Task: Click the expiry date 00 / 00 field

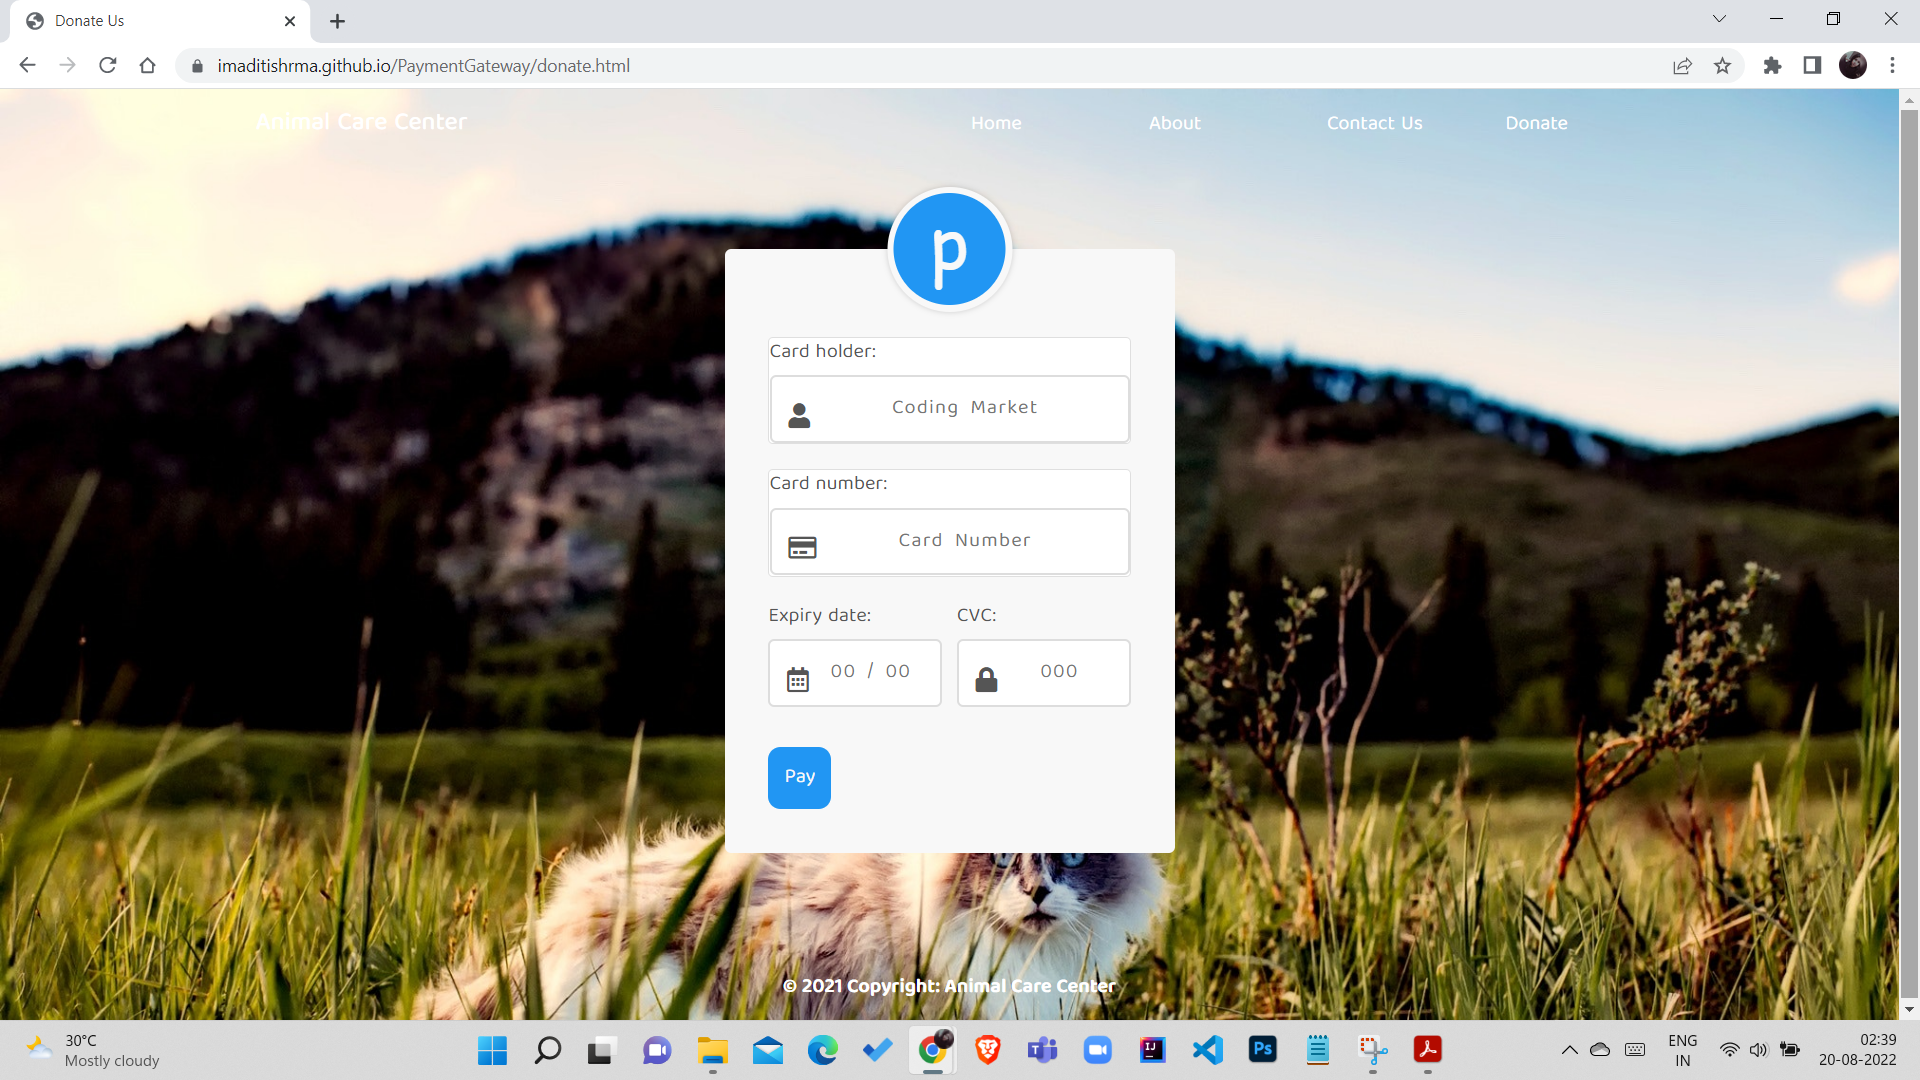Action: click(854, 672)
